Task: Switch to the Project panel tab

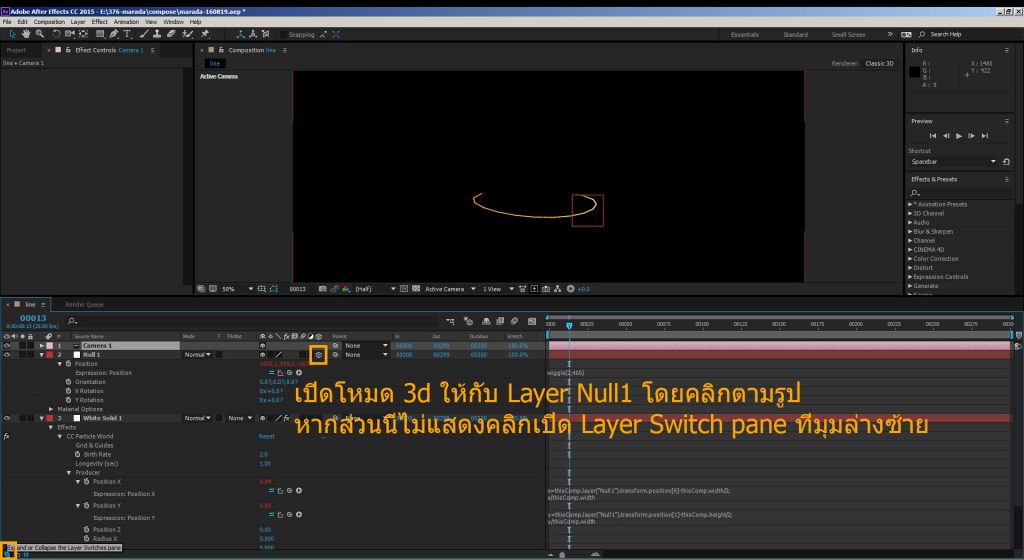Action: click(x=16, y=50)
